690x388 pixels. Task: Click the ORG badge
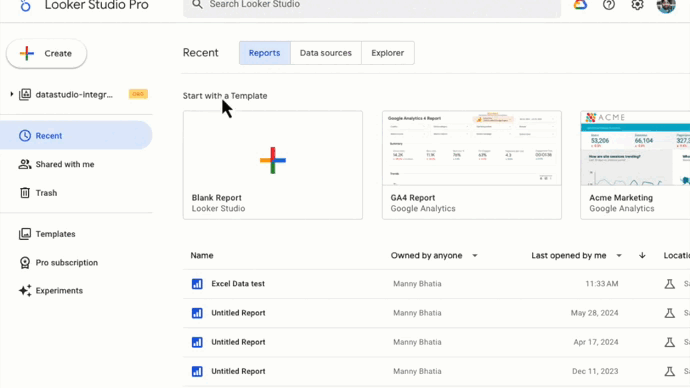tap(138, 94)
